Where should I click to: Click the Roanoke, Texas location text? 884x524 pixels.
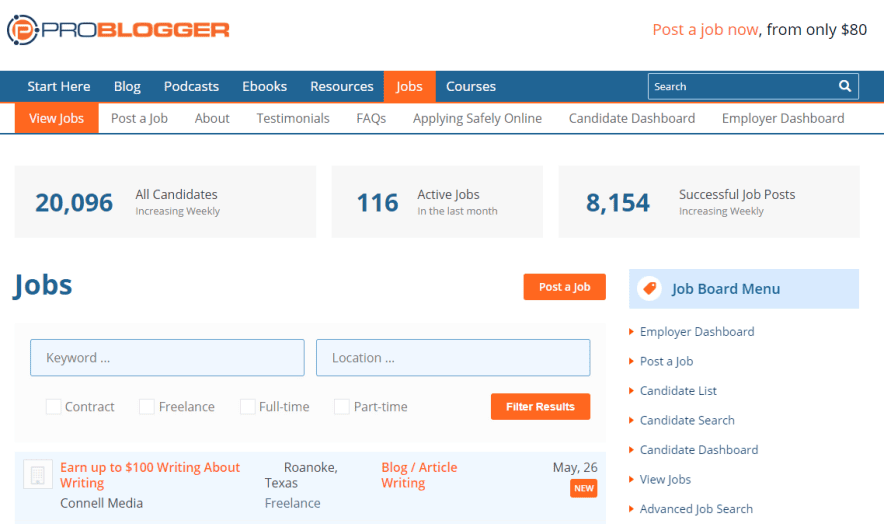click(302, 475)
